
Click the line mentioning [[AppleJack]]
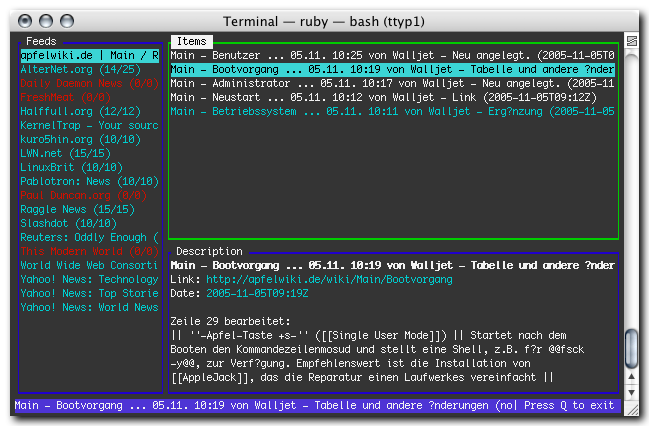tap(362, 377)
